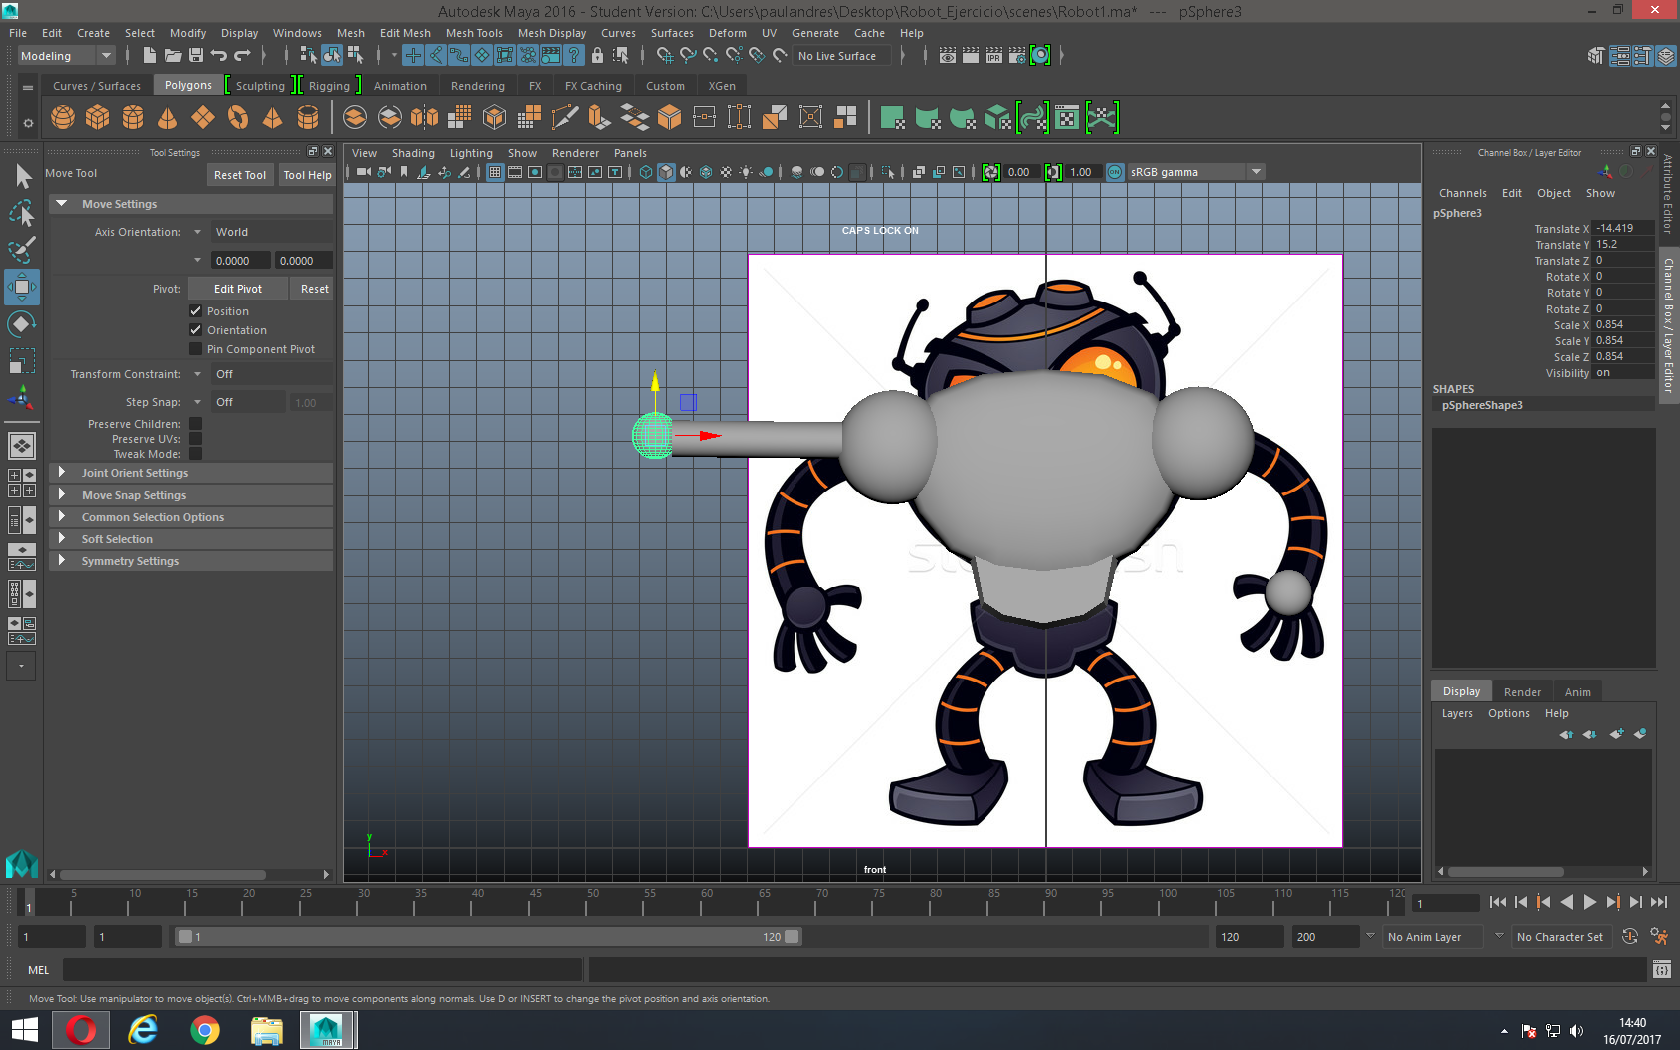Play the animation forwards
Image resolution: width=1680 pixels, height=1050 pixels.
[1590, 902]
